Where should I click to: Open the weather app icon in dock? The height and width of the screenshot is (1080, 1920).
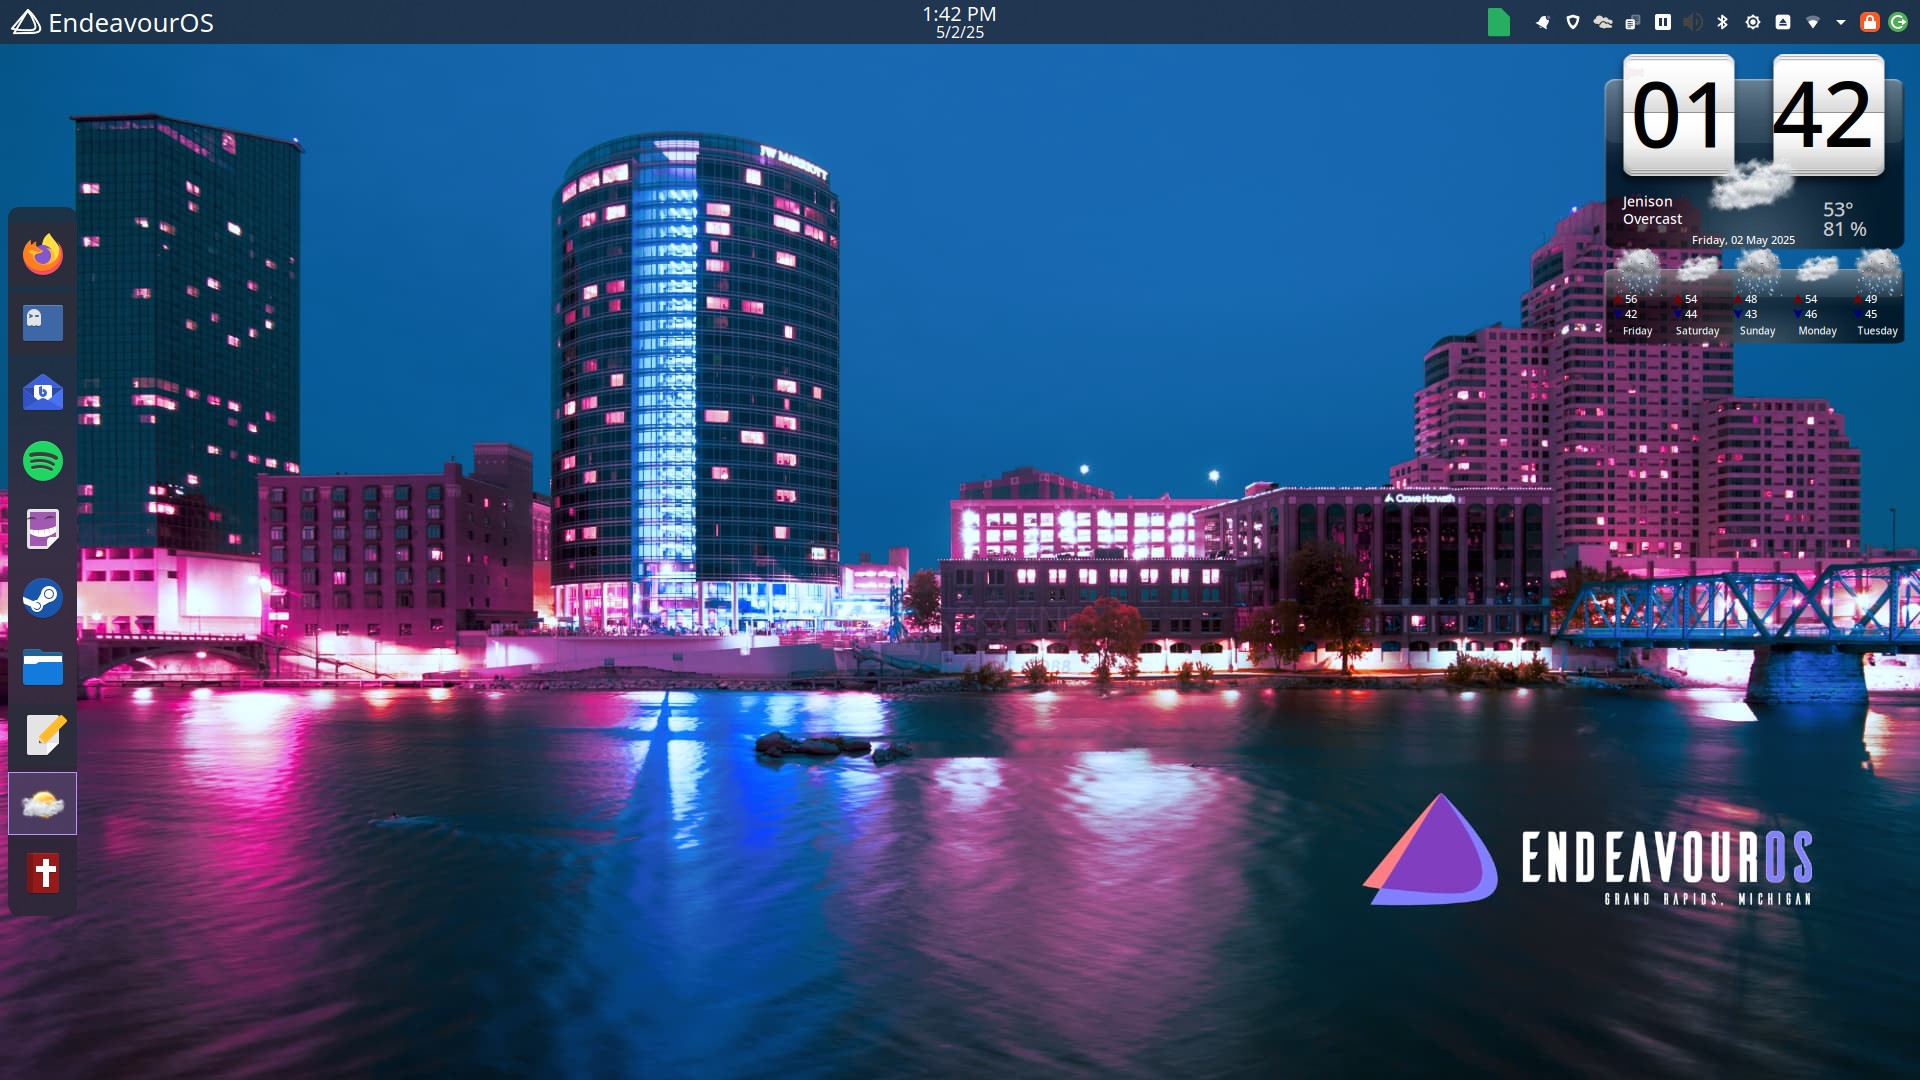pos(43,804)
